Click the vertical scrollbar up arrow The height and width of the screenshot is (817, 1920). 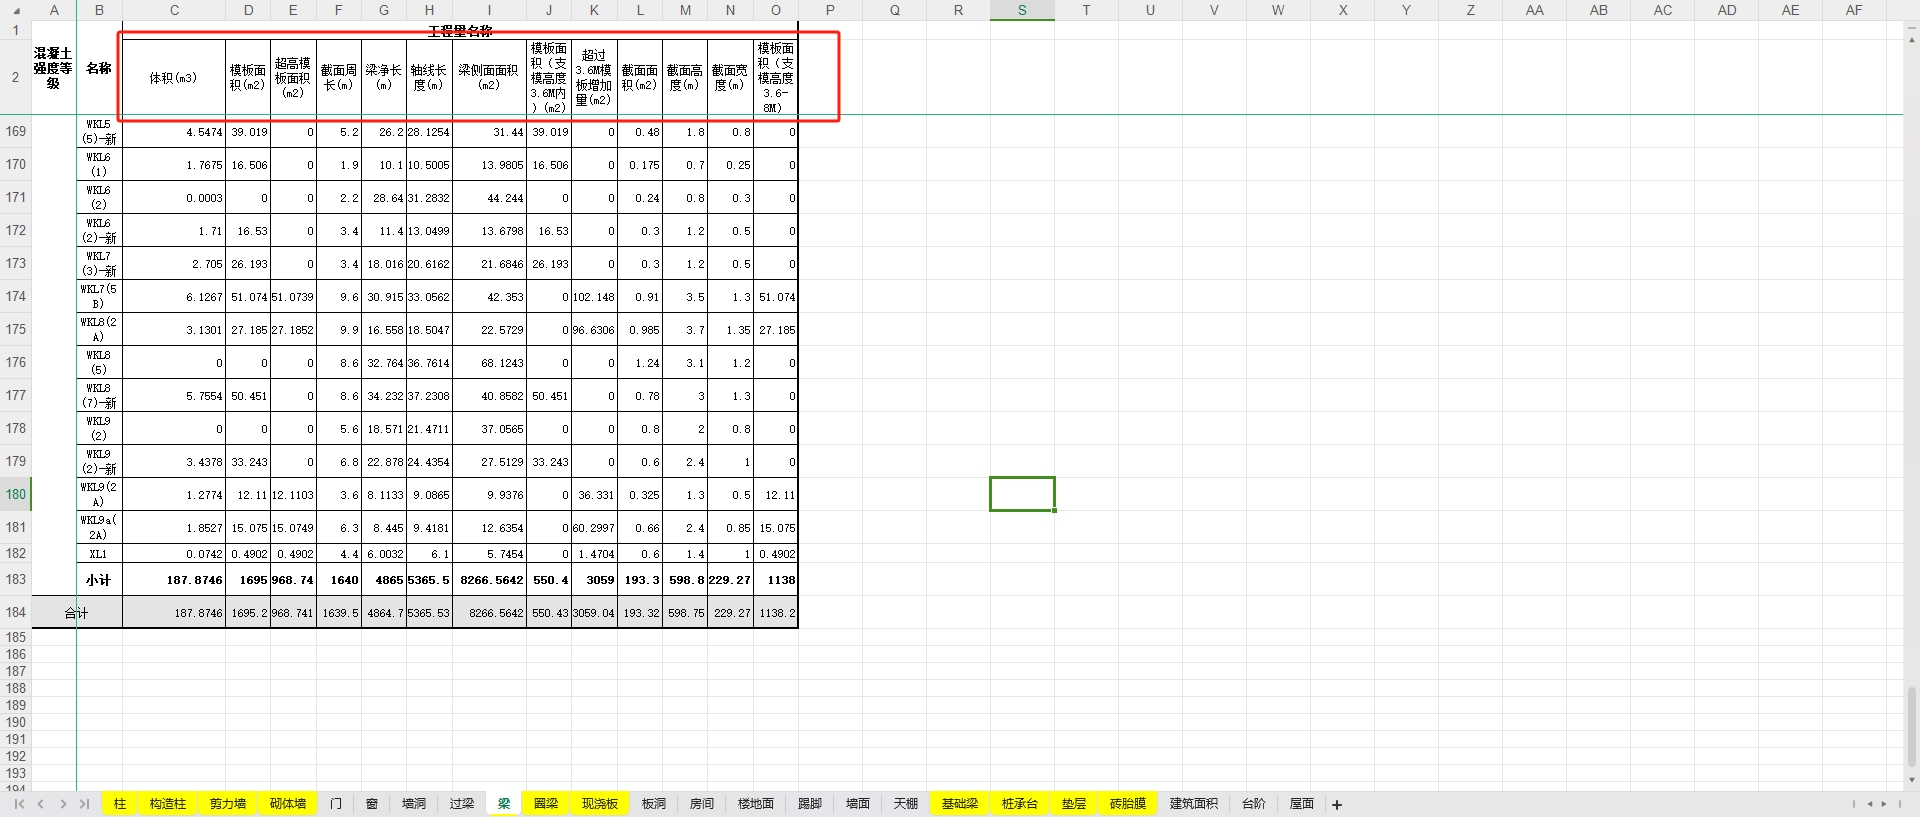tap(1912, 41)
